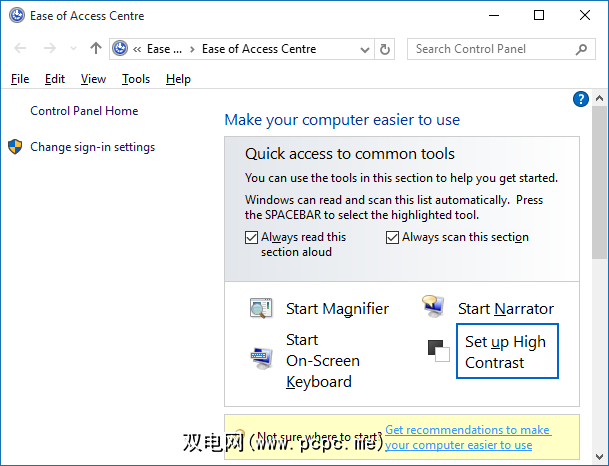
Task: Minimize the Ease of Access Centre window
Action: [x=494, y=16]
